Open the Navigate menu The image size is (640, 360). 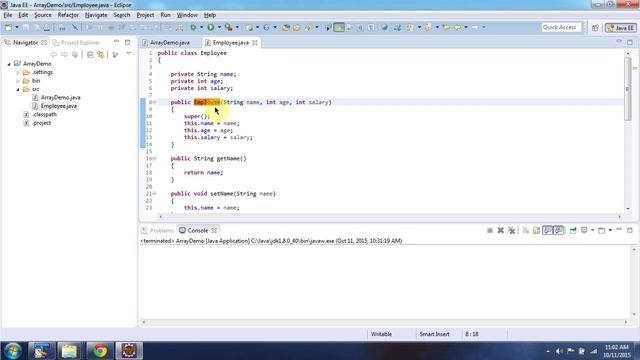(x=96, y=15)
